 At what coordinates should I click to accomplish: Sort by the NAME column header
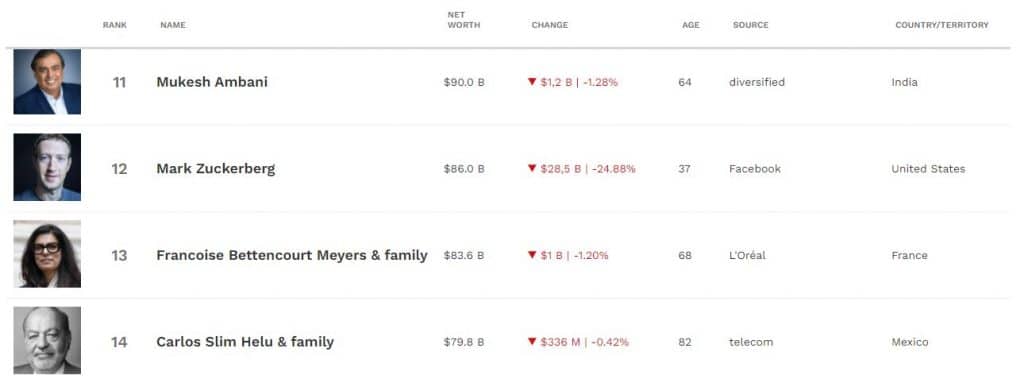pyautogui.click(x=173, y=25)
